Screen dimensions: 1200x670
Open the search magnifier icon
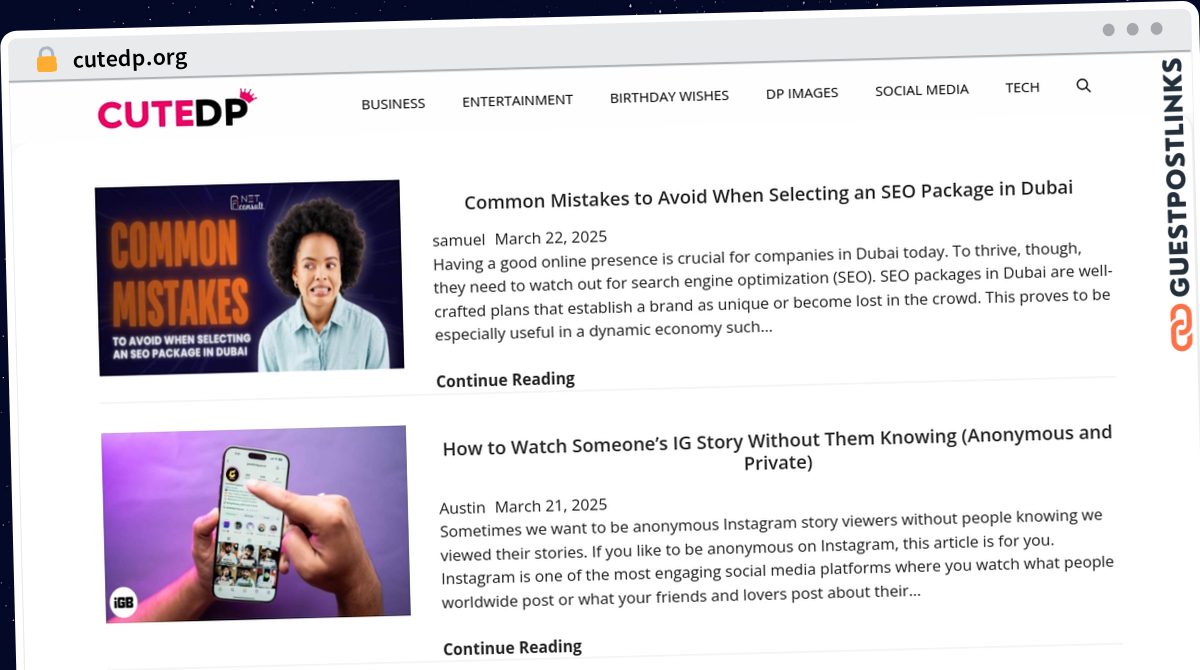point(1083,86)
